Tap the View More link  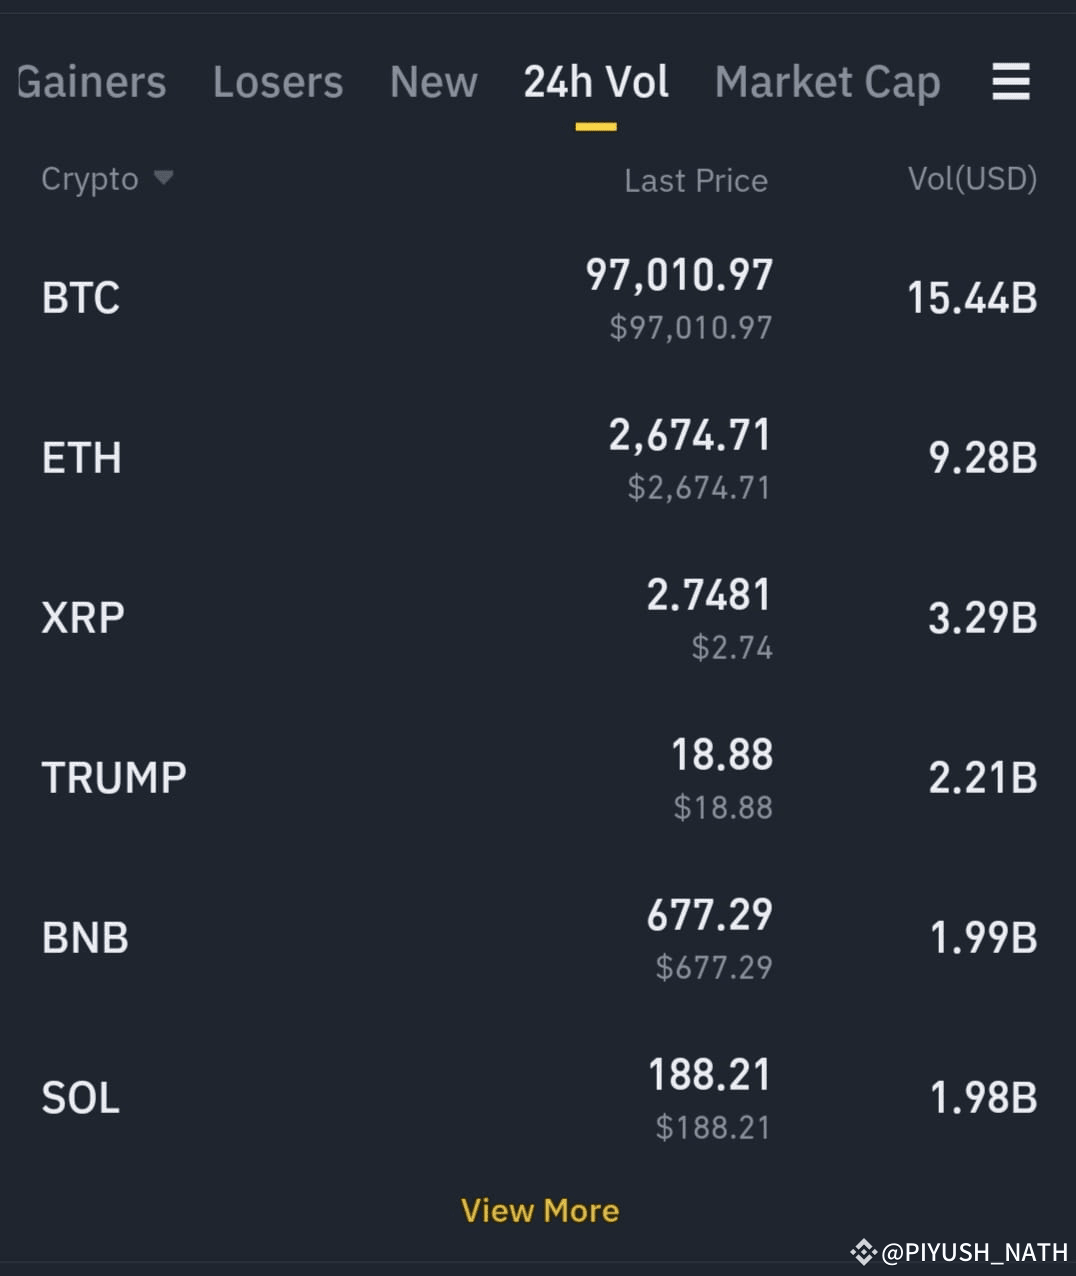540,1211
